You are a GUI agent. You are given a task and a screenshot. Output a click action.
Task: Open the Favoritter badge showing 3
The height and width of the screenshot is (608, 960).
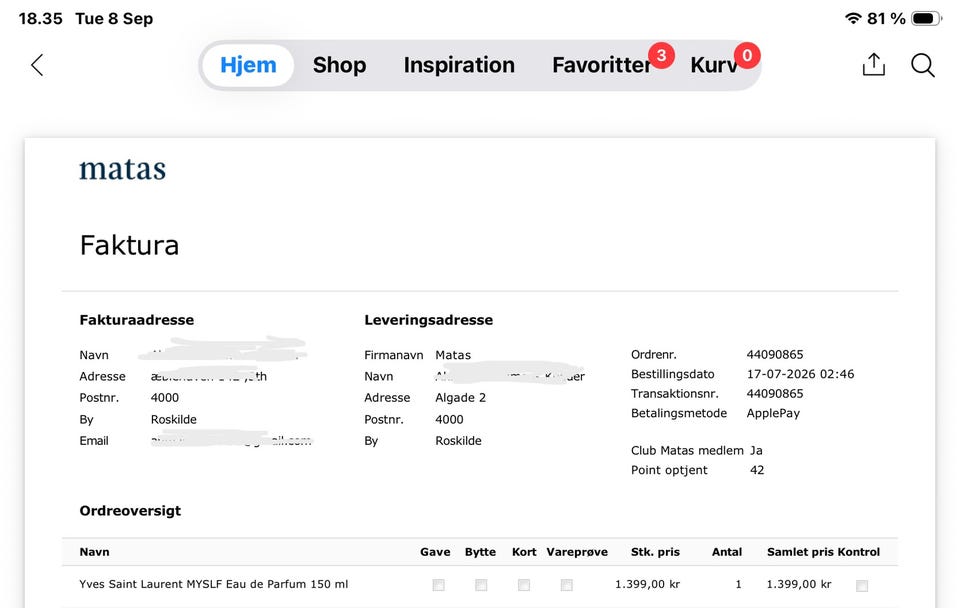coord(661,56)
